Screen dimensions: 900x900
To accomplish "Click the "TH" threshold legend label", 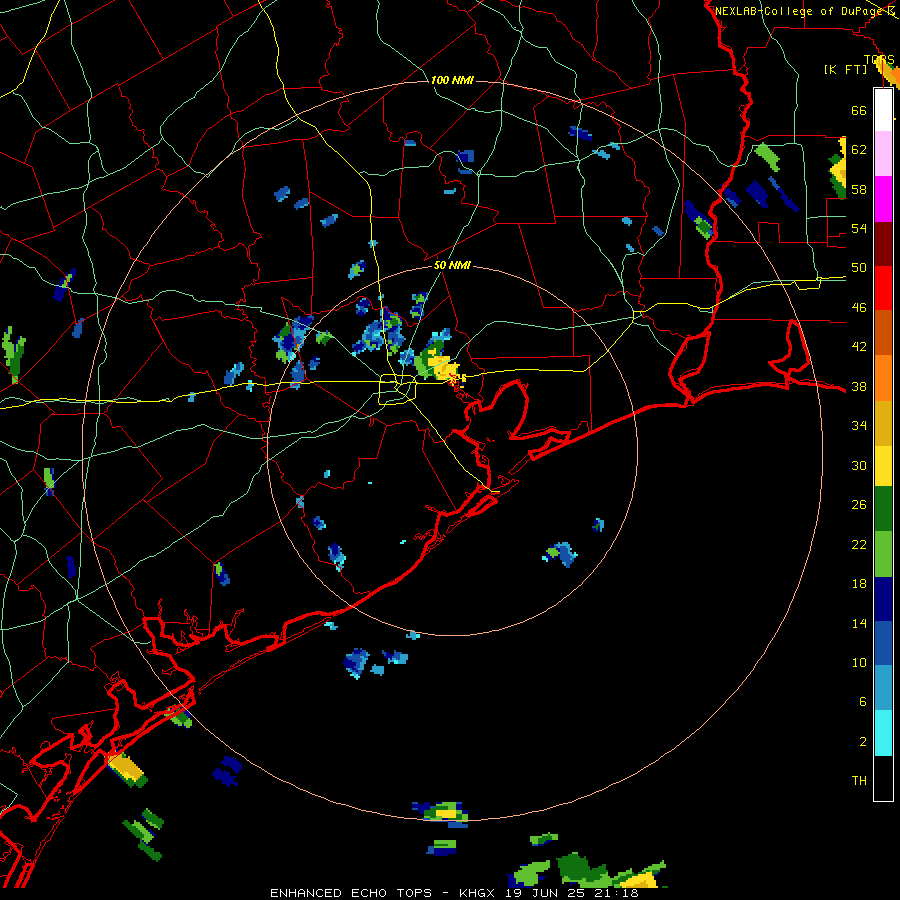I will click(x=859, y=781).
